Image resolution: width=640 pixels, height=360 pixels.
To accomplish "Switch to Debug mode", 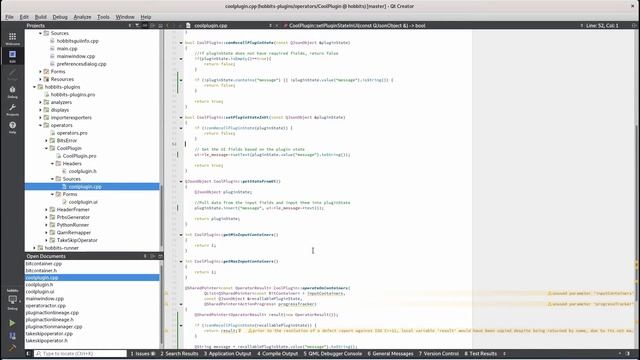I will click(12, 92).
